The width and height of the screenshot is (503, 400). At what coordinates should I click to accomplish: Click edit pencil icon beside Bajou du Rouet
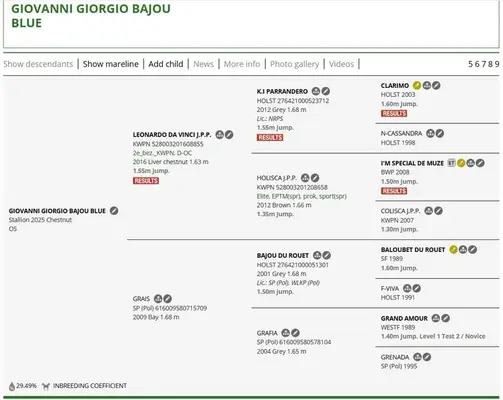pos(327,255)
